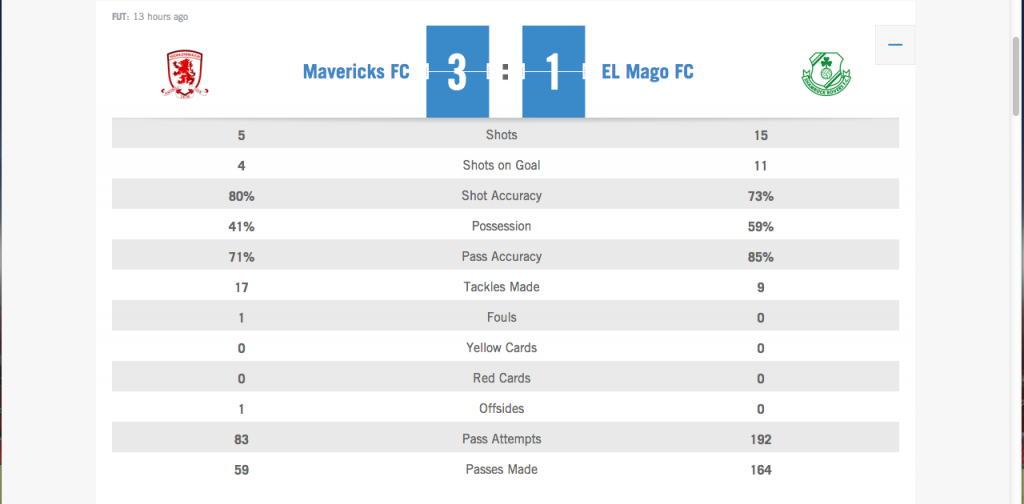Open the Mavericks FC team name

pyautogui.click(x=356, y=72)
